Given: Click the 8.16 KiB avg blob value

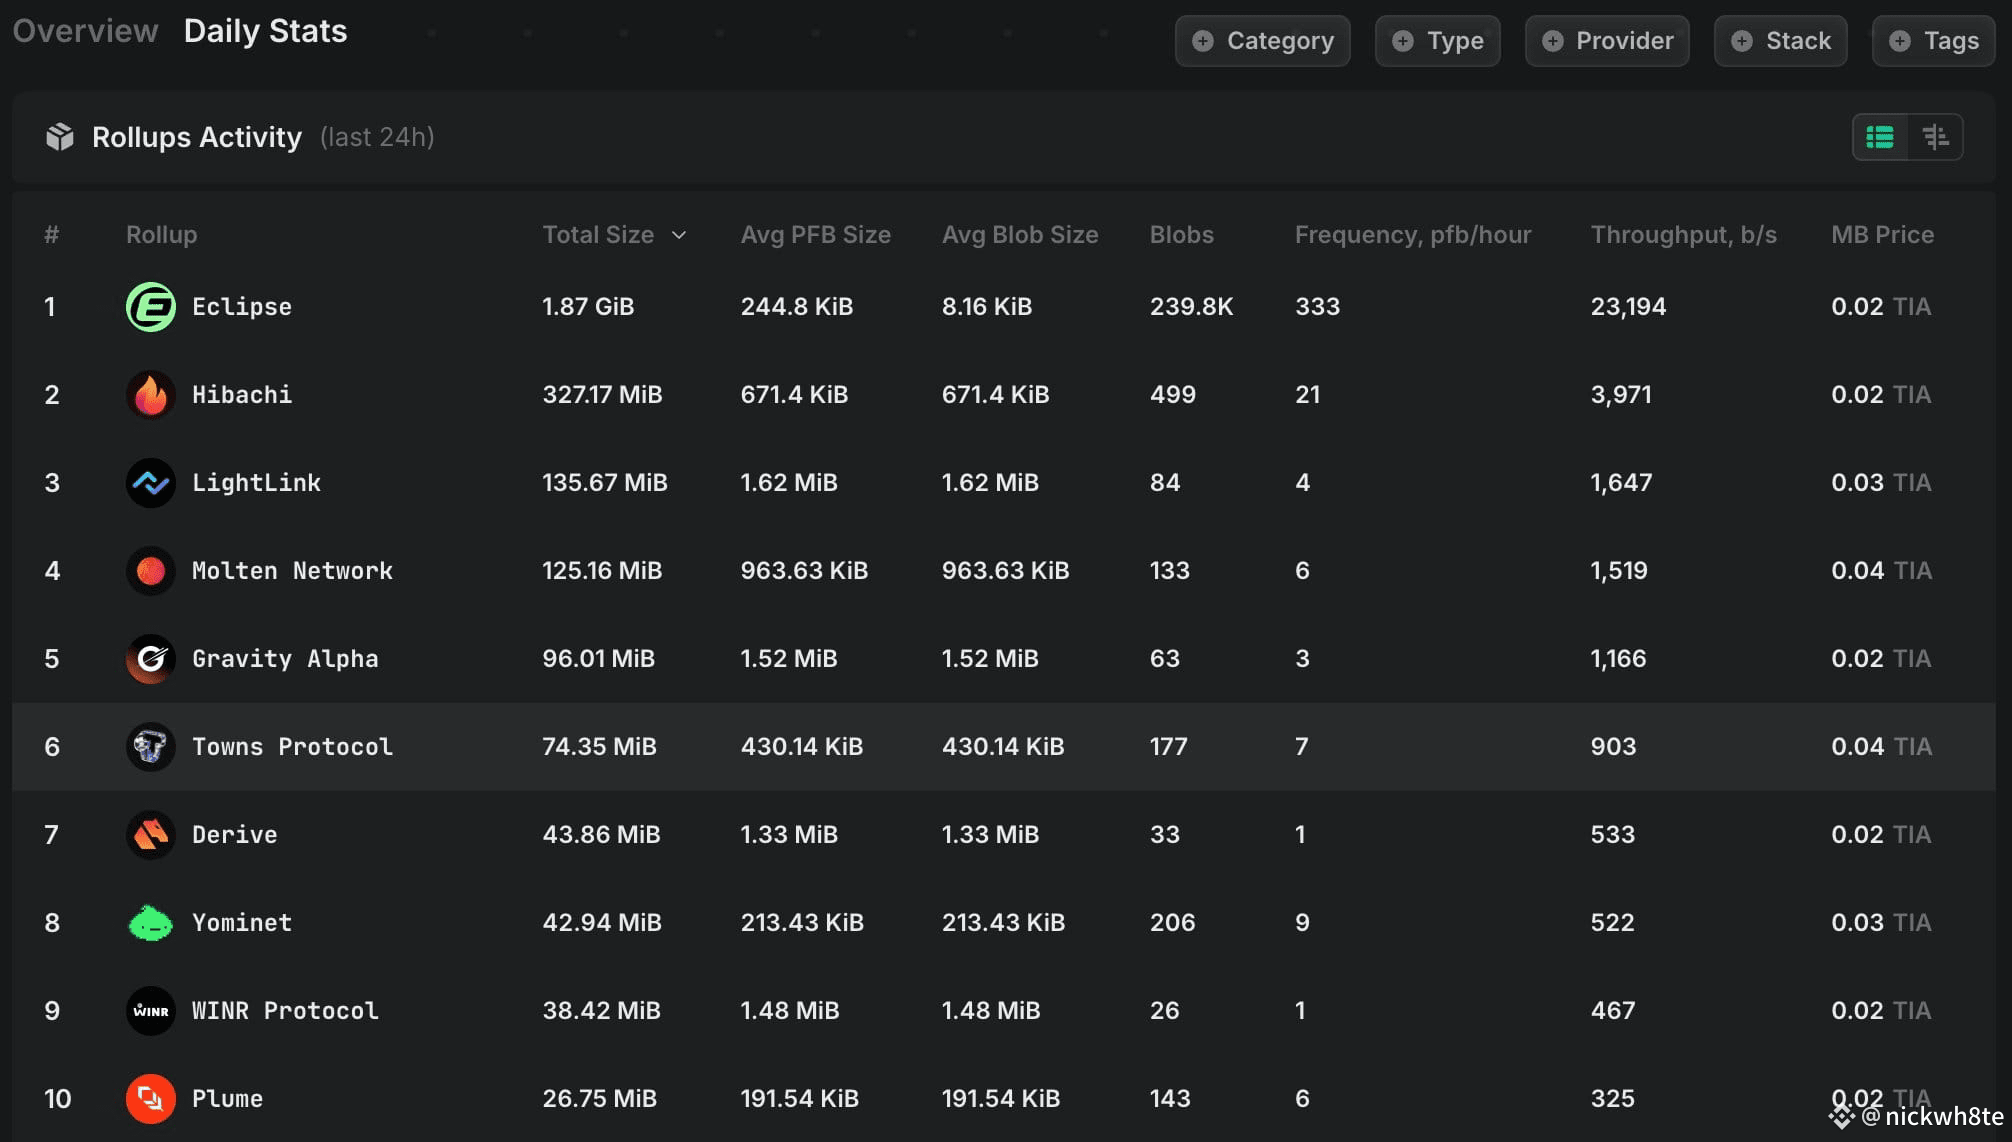Looking at the screenshot, I should (986, 307).
